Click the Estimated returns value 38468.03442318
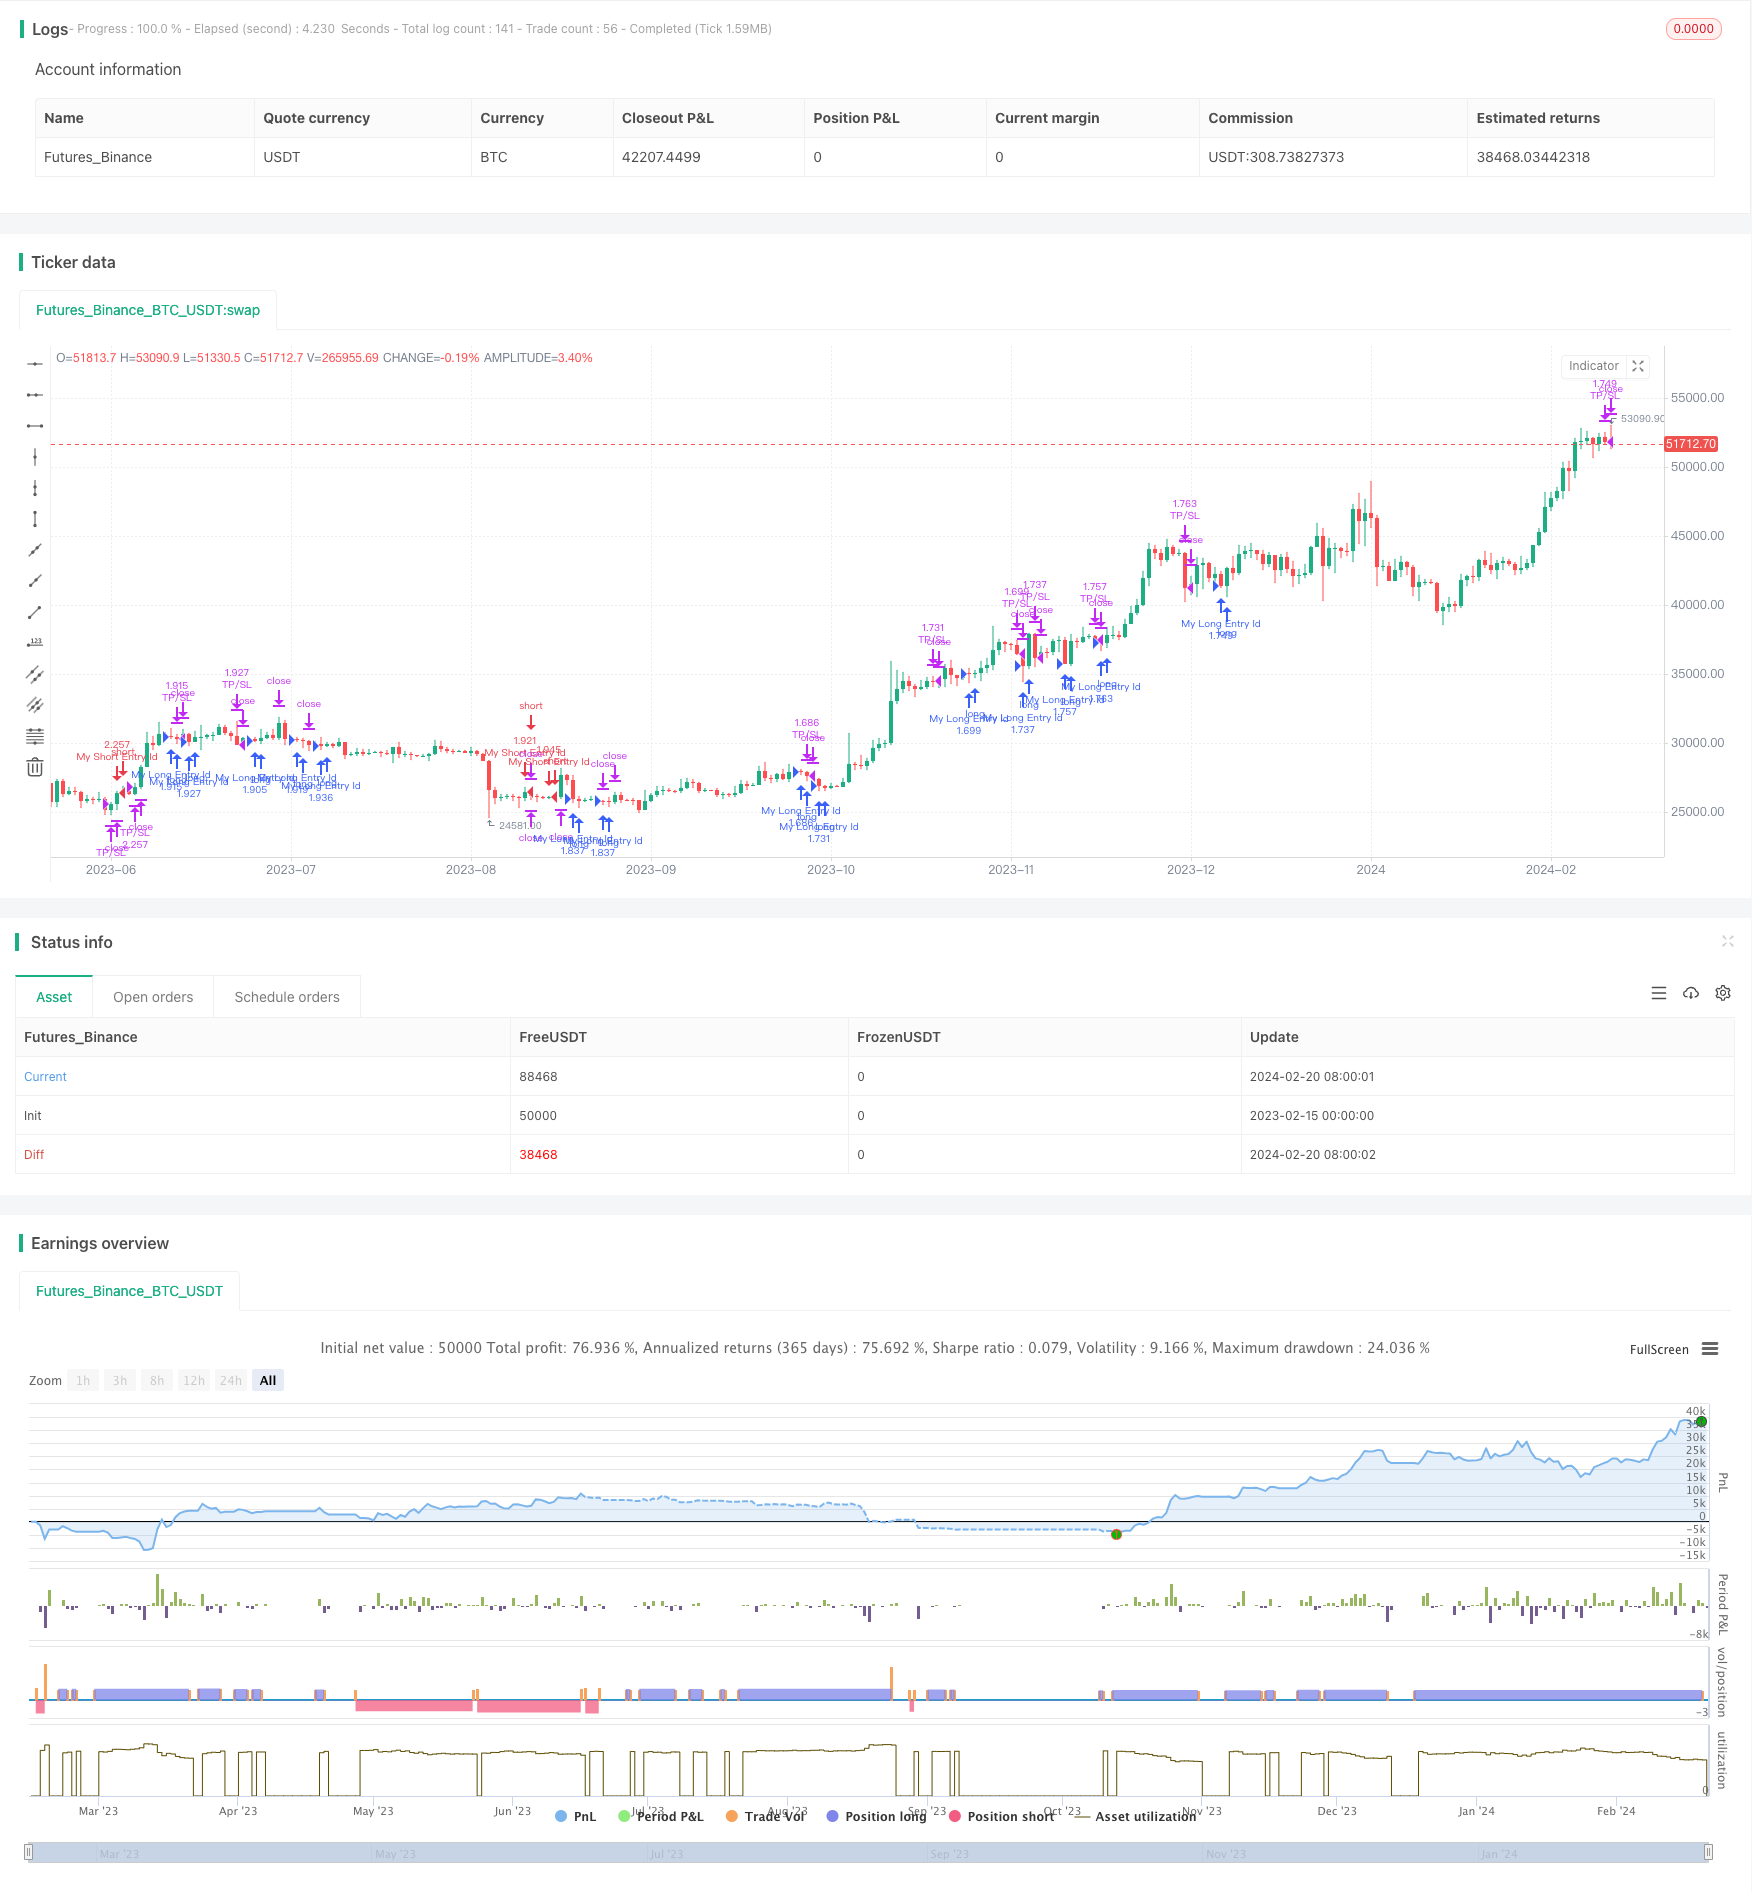This screenshot has width=1752, height=1892. click(1533, 157)
